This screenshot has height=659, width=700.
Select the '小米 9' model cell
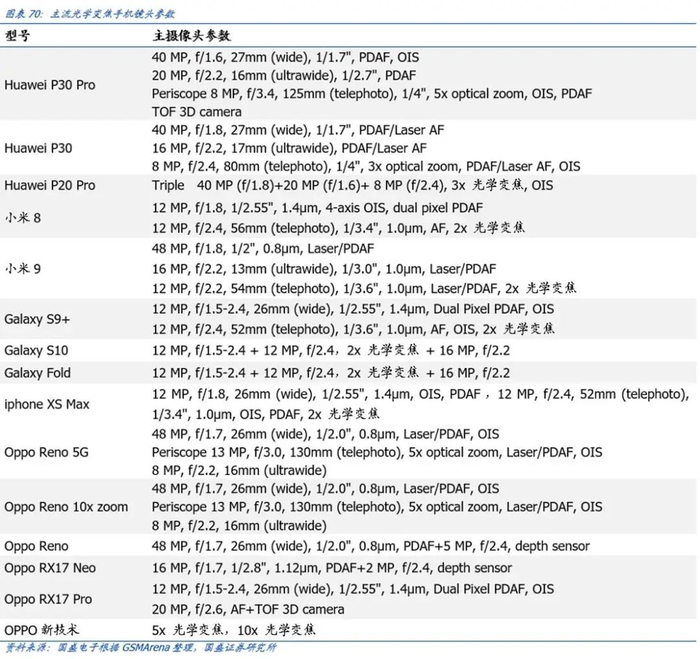[x=23, y=269]
